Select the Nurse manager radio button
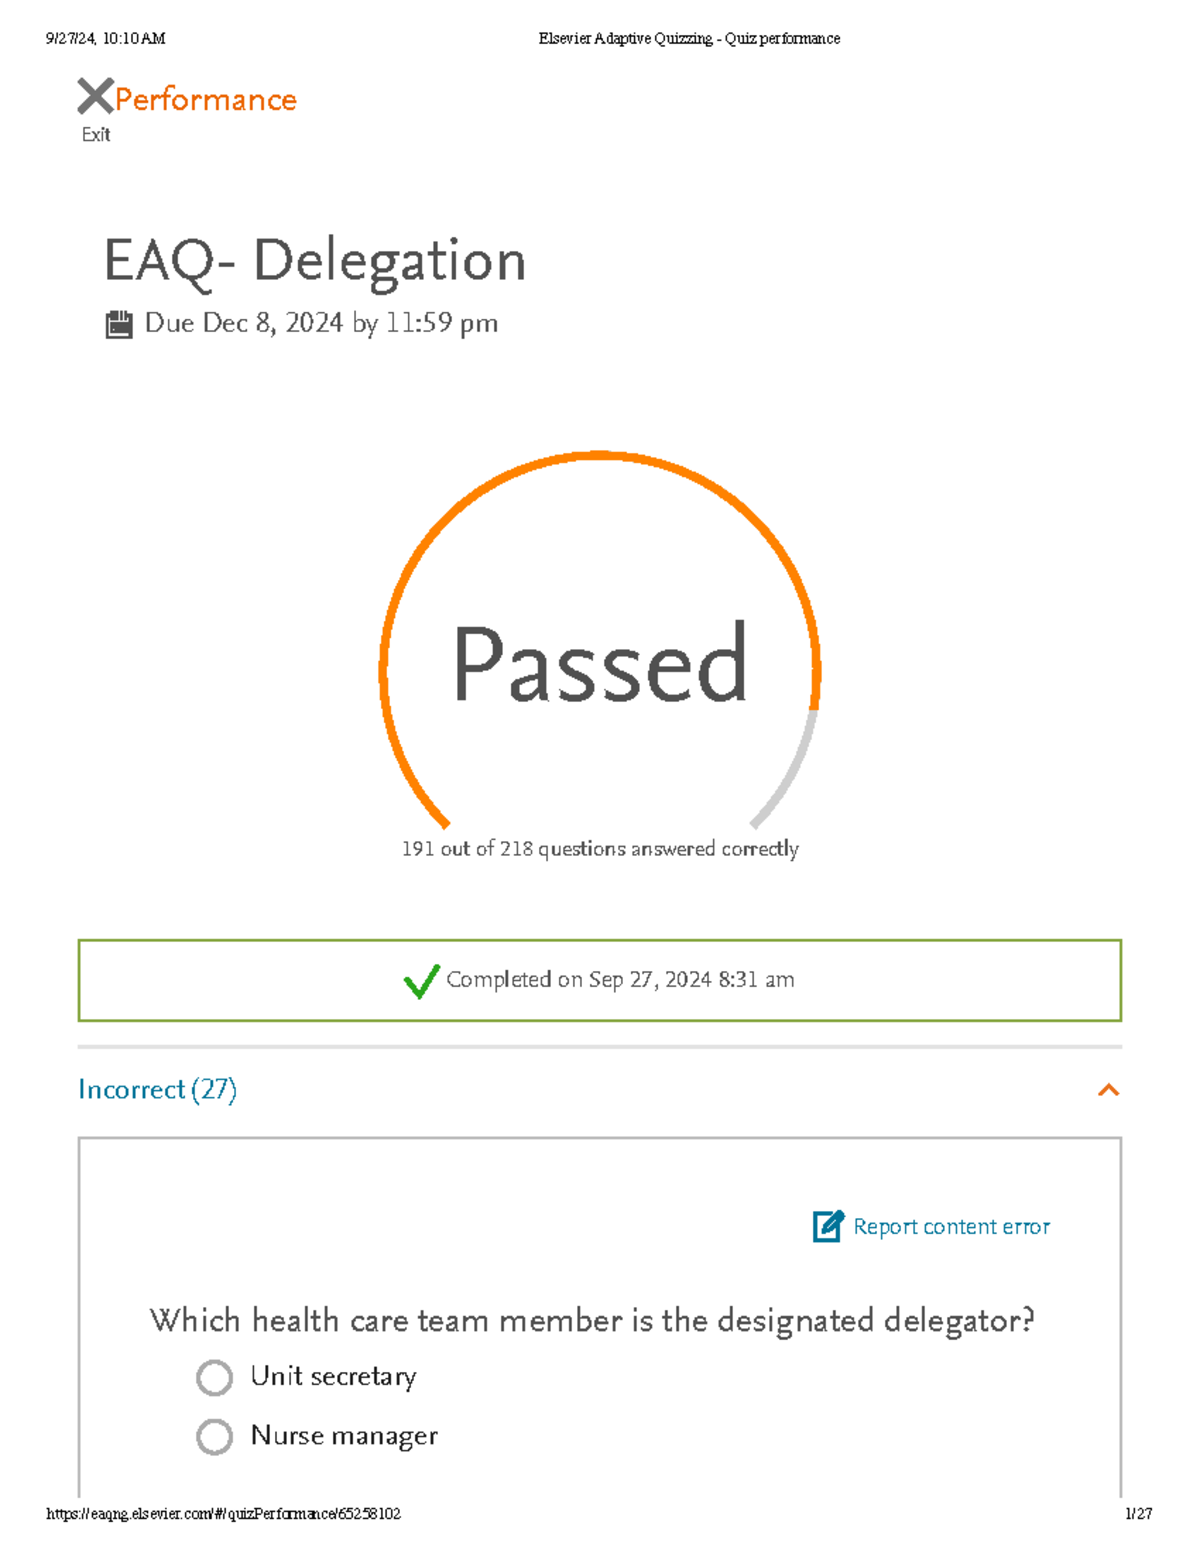 214,1436
